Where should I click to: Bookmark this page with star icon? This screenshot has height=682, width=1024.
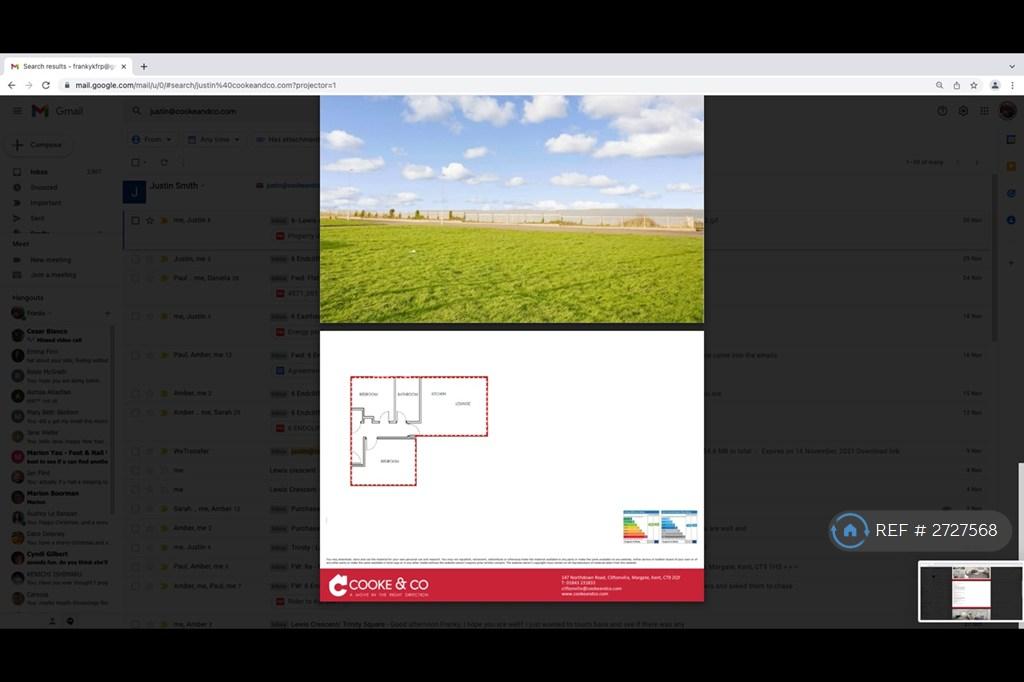pyautogui.click(x=974, y=86)
